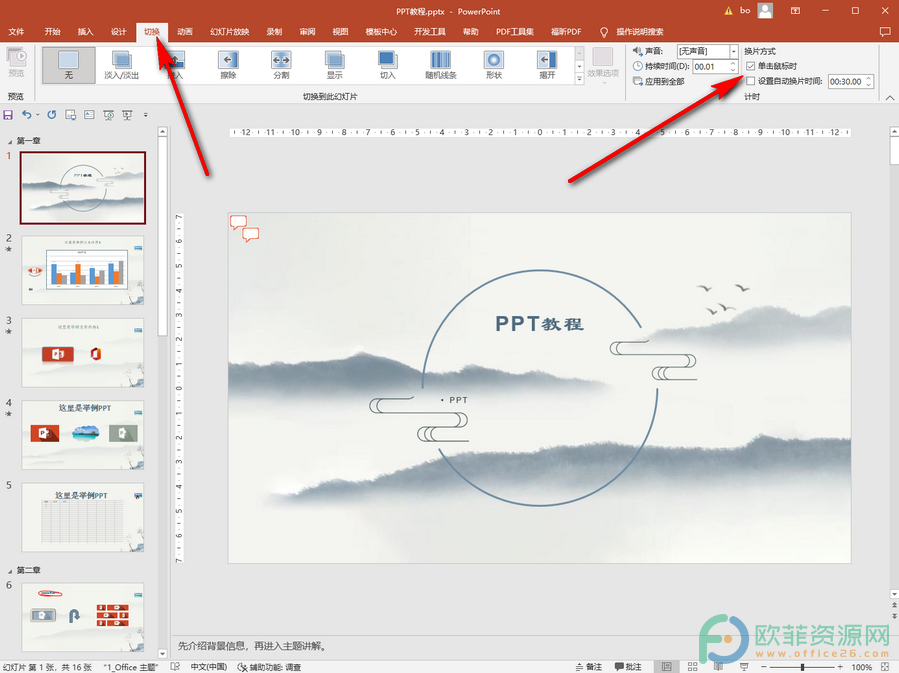Open the 插入 Insert tab
Screen dimensions: 899x673
tap(85, 32)
